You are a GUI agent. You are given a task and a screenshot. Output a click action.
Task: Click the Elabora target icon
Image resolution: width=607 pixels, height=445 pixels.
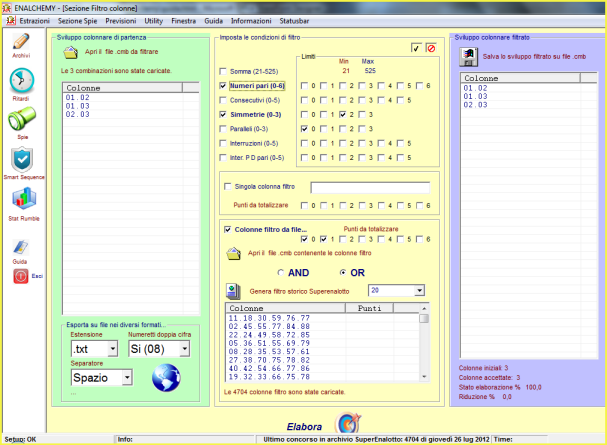[x=348, y=423]
